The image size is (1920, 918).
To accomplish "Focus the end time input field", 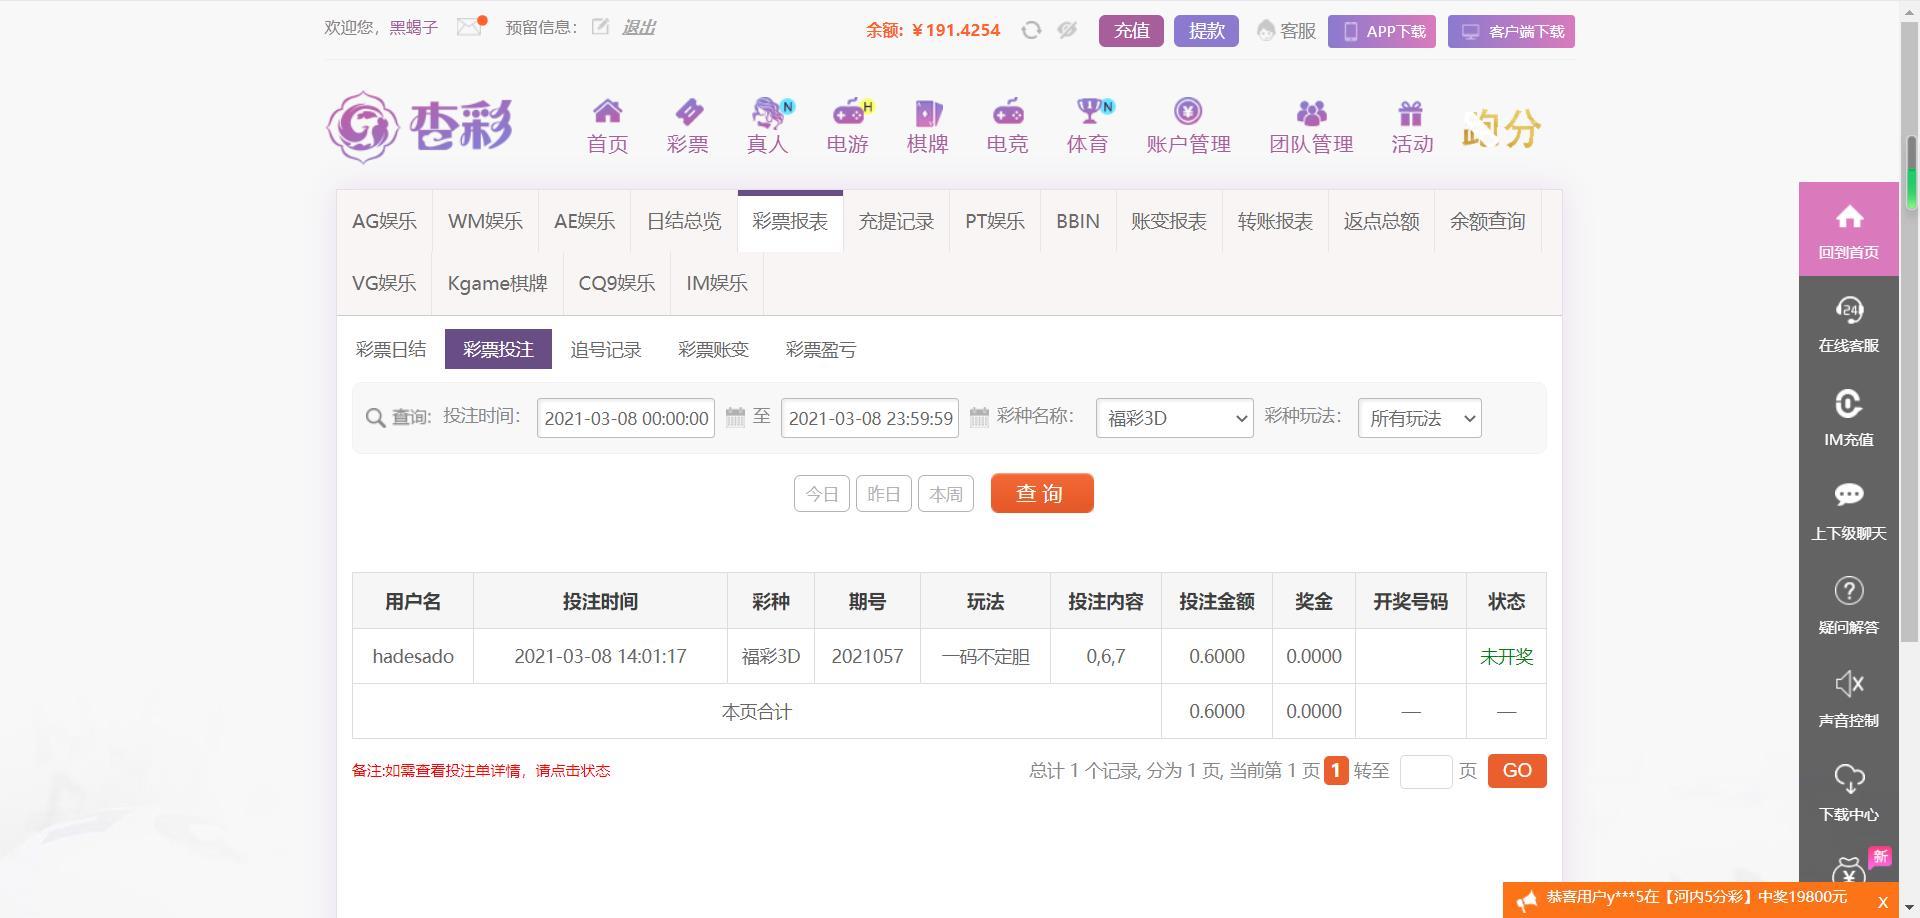I will click(870, 418).
